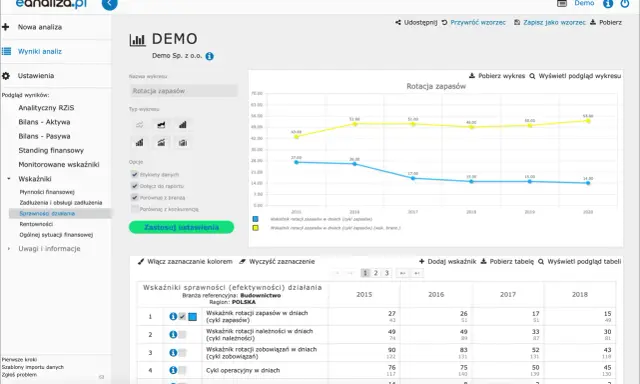The width and height of the screenshot is (640, 384).
Task: Click the last page arrow in pagination
Action: 417,273
